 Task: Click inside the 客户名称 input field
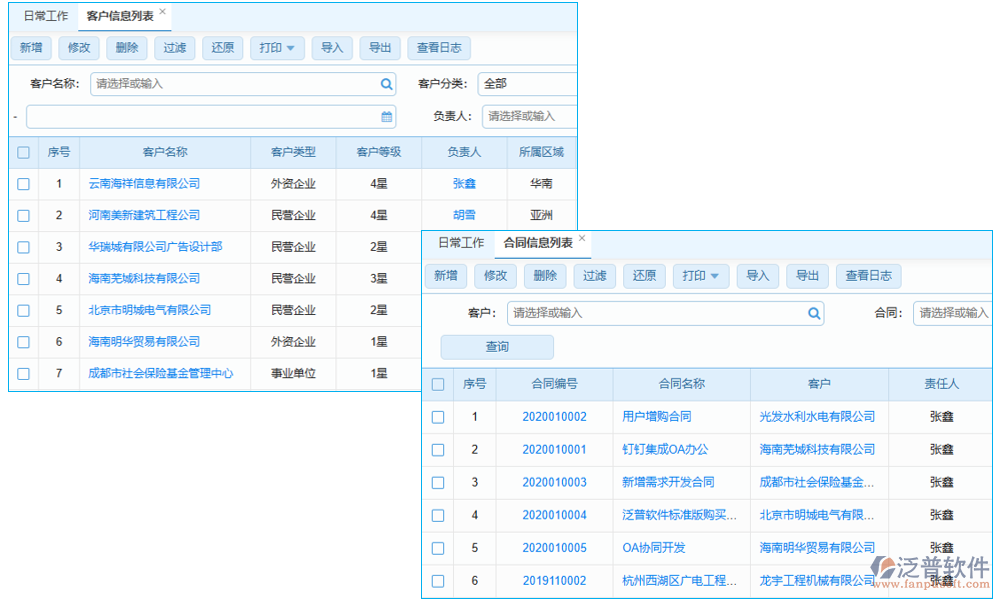click(x=230, y=83)
